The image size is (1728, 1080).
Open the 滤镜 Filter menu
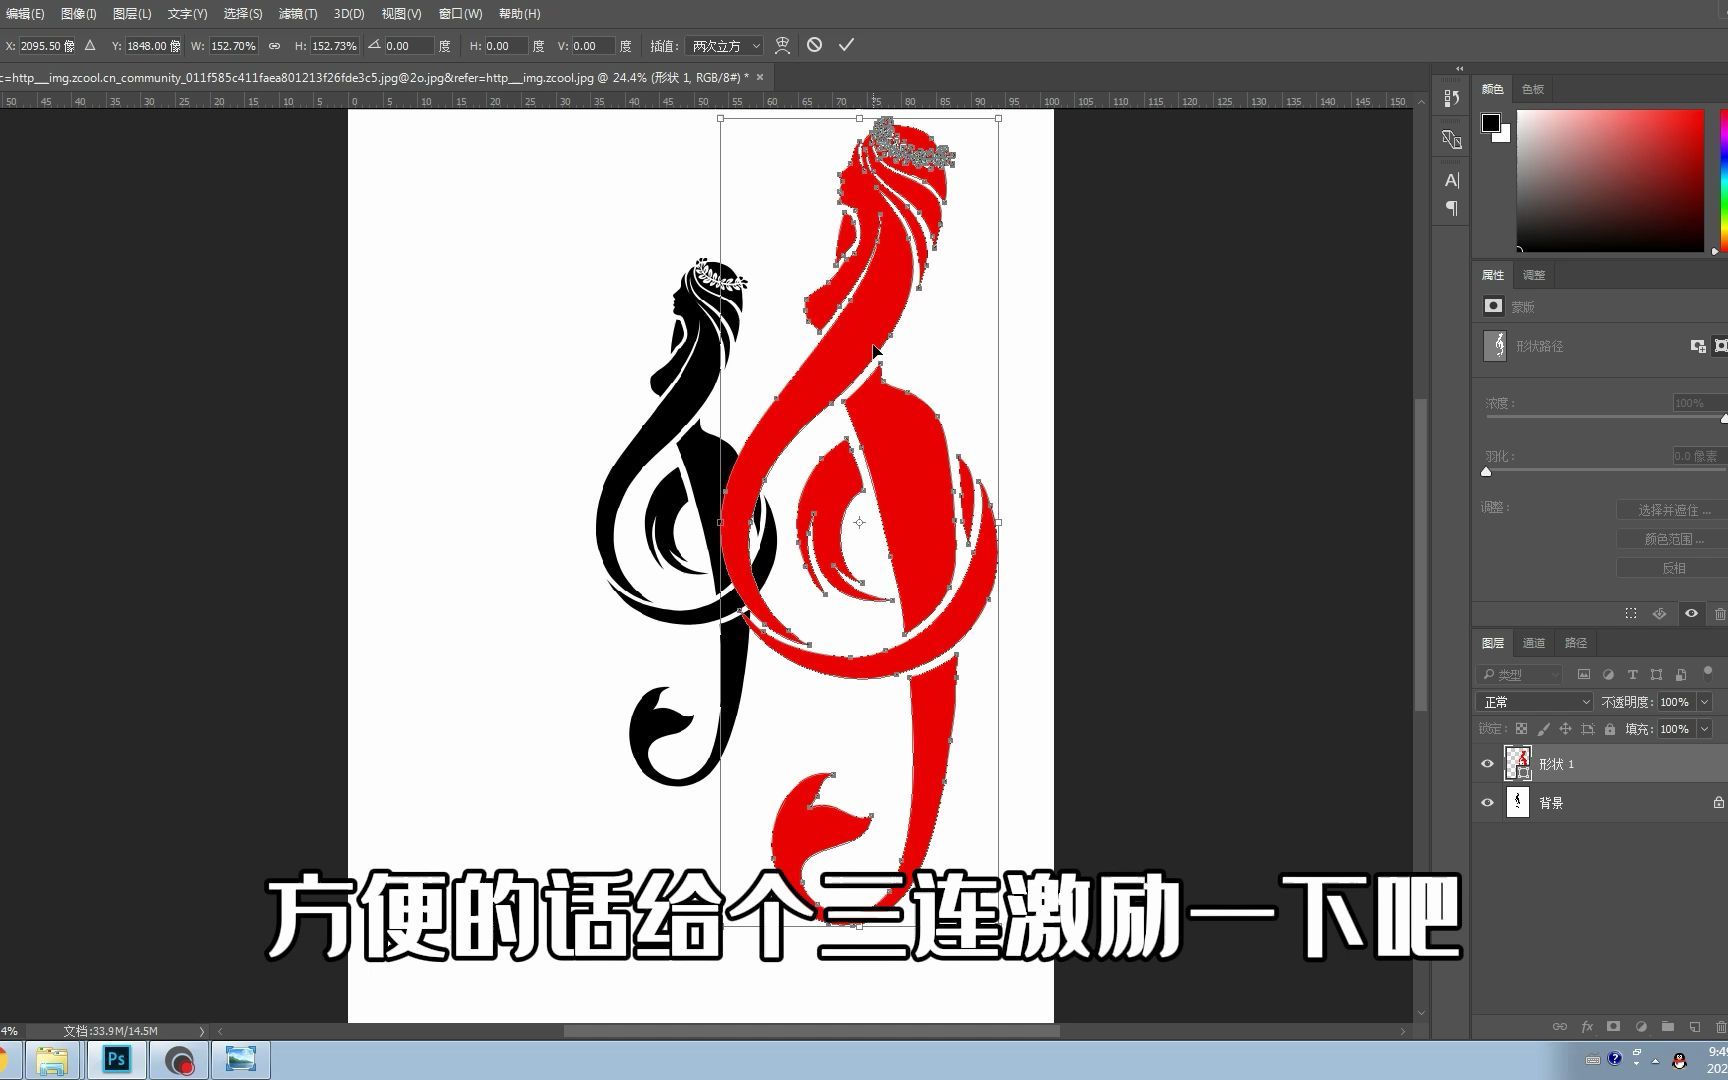click(297, 13)
